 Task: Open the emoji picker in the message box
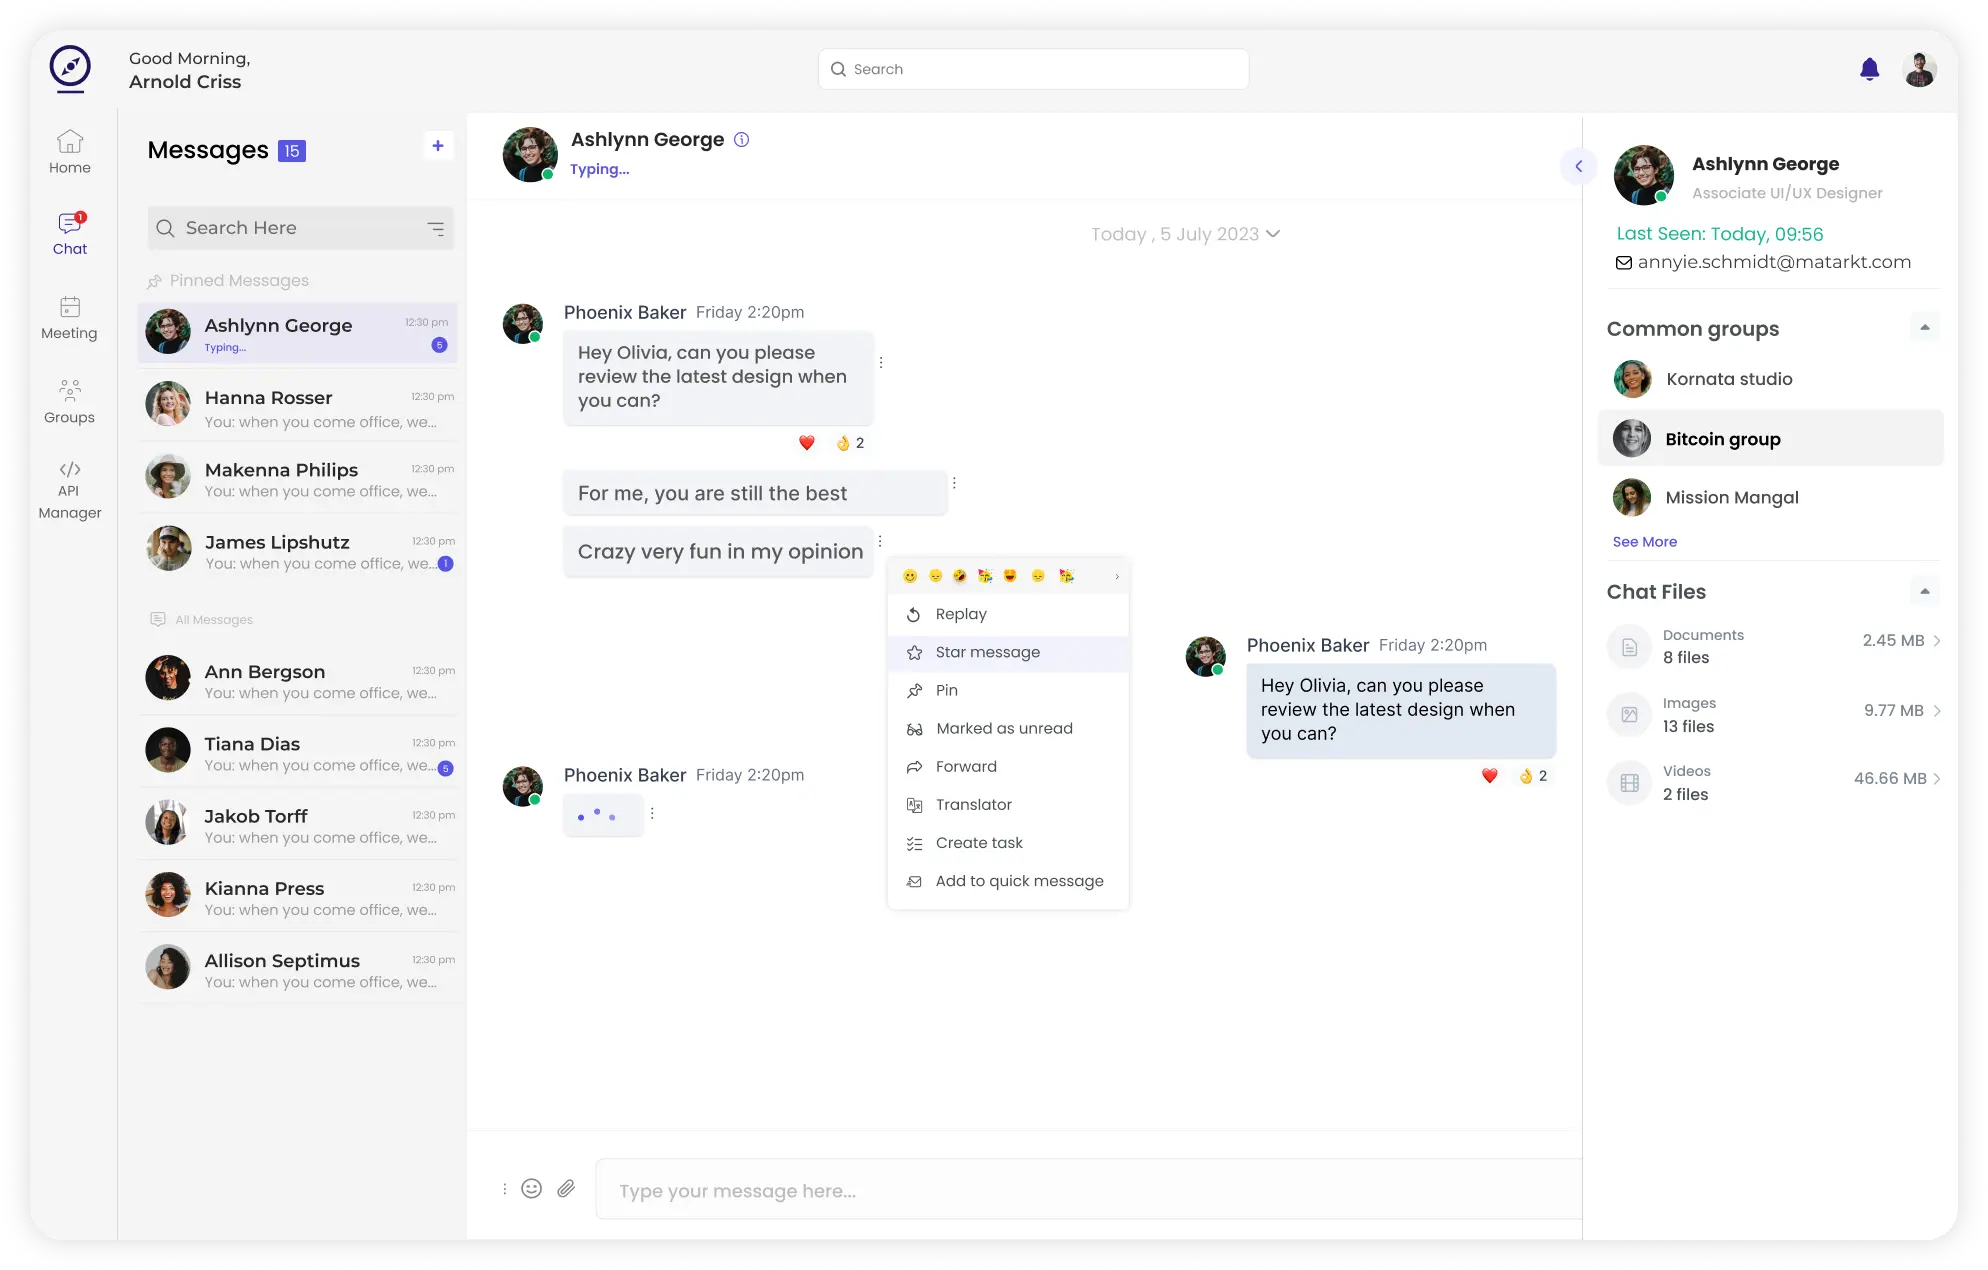531,1189
